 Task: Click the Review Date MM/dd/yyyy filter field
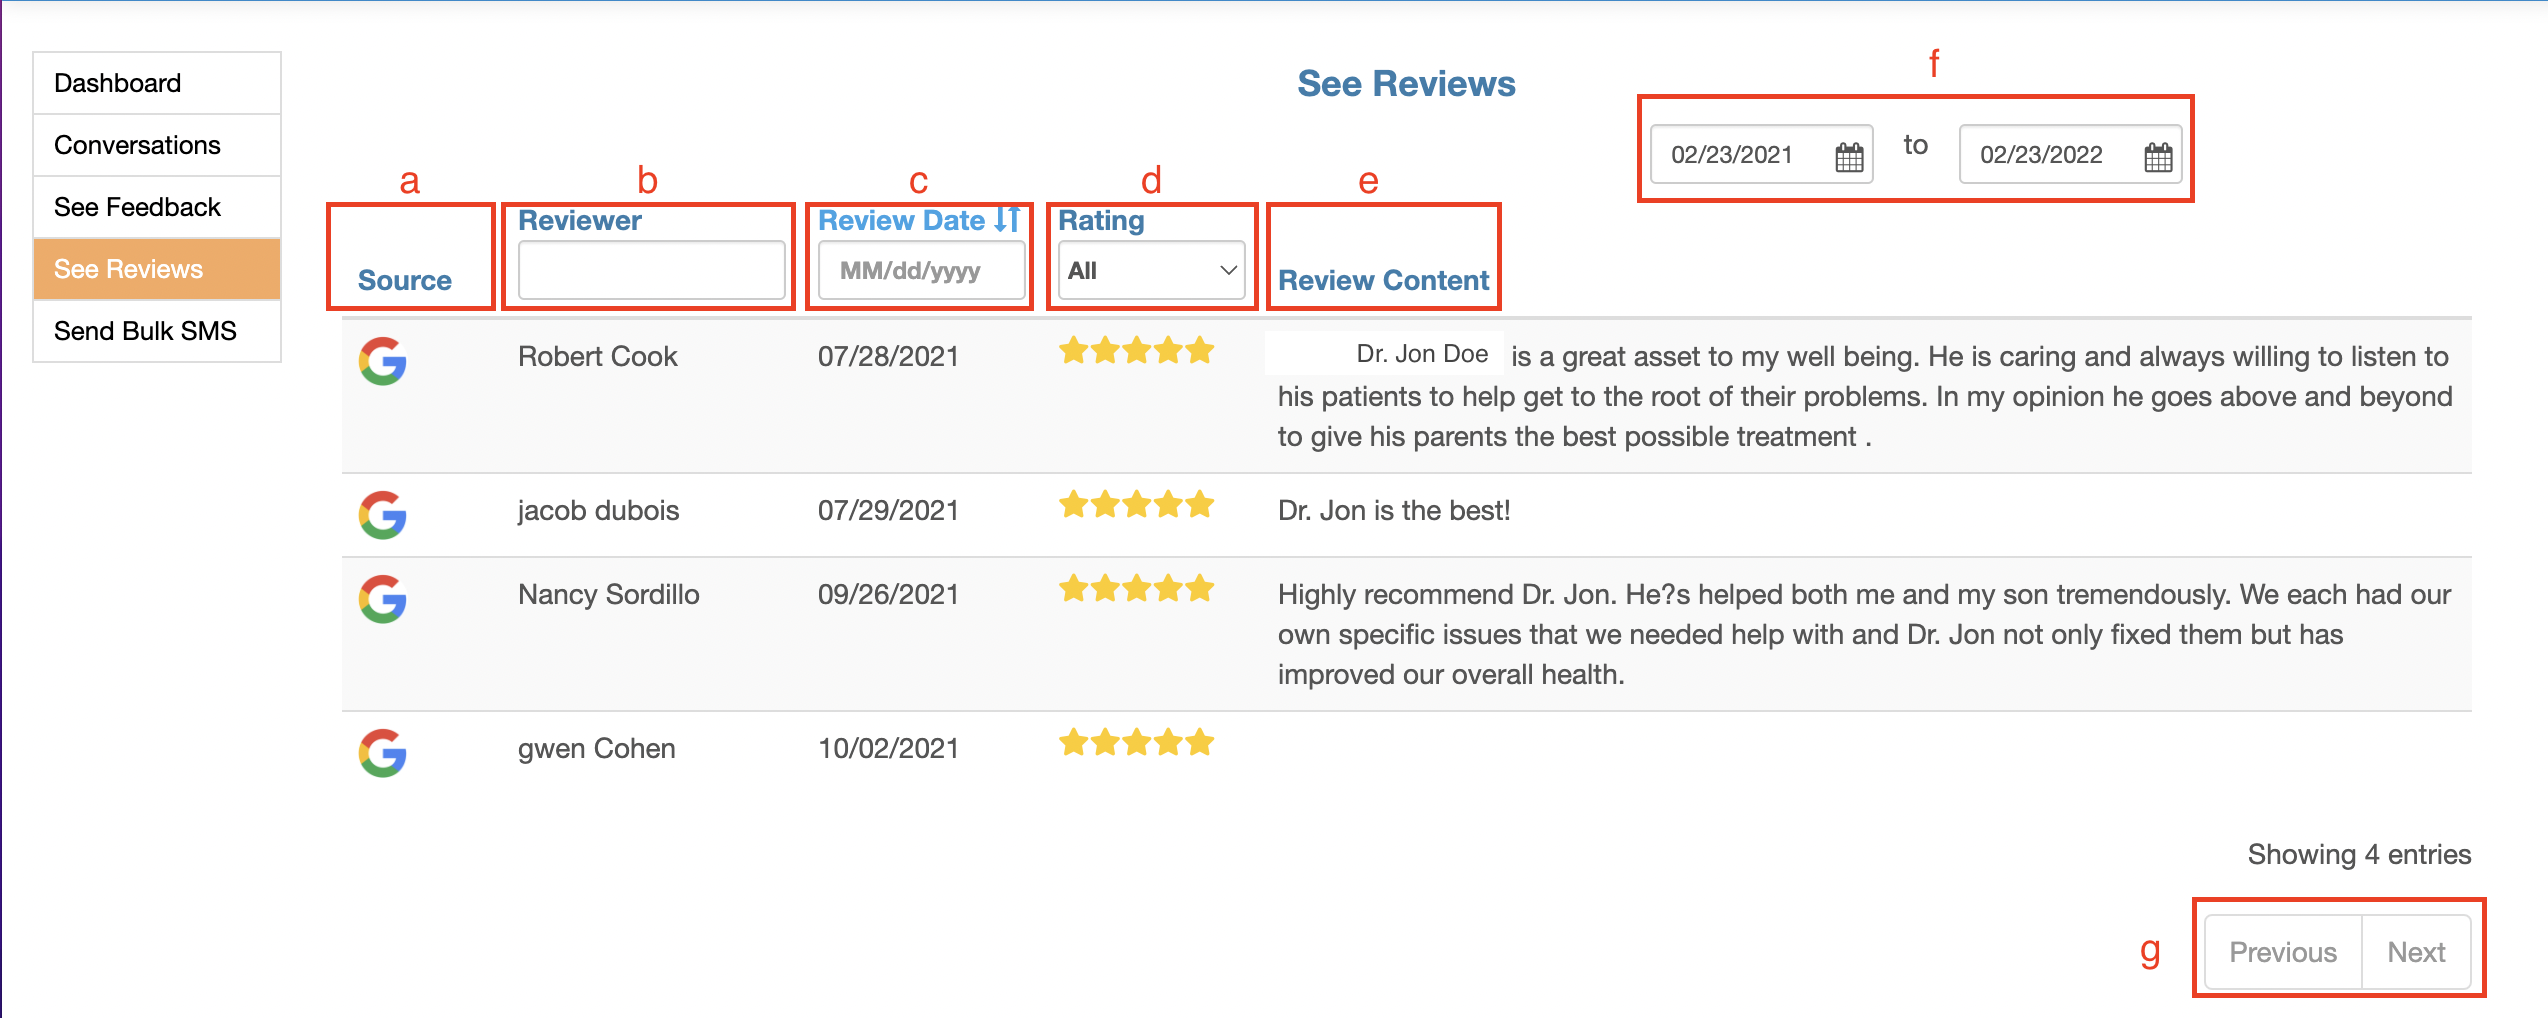pos(921,270)
